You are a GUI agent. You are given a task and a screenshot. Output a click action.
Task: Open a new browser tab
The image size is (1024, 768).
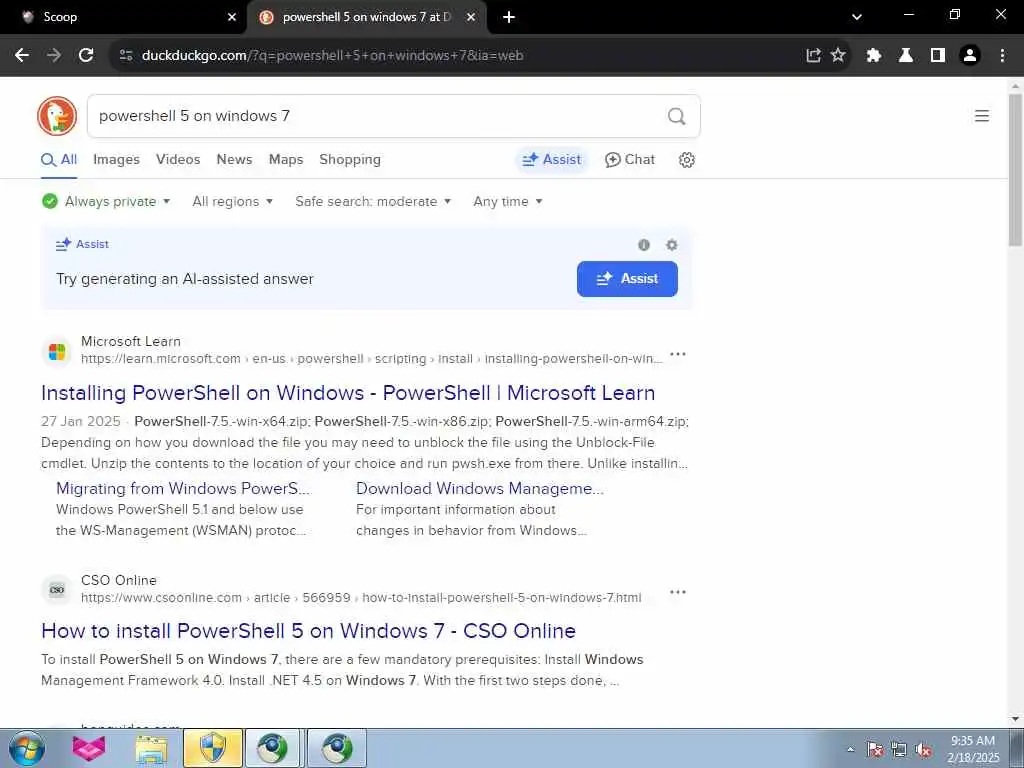(509, 18)
